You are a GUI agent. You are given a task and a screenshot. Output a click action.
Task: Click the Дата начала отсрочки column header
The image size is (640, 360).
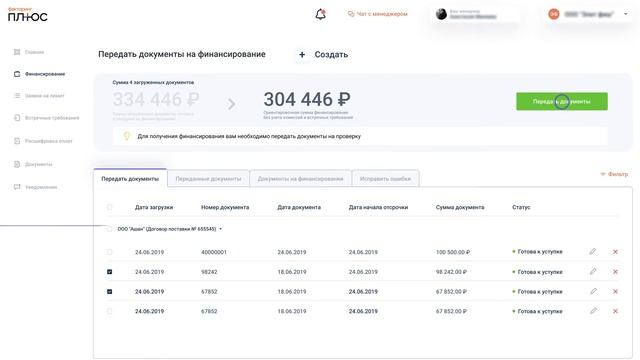tap(378, 207)
